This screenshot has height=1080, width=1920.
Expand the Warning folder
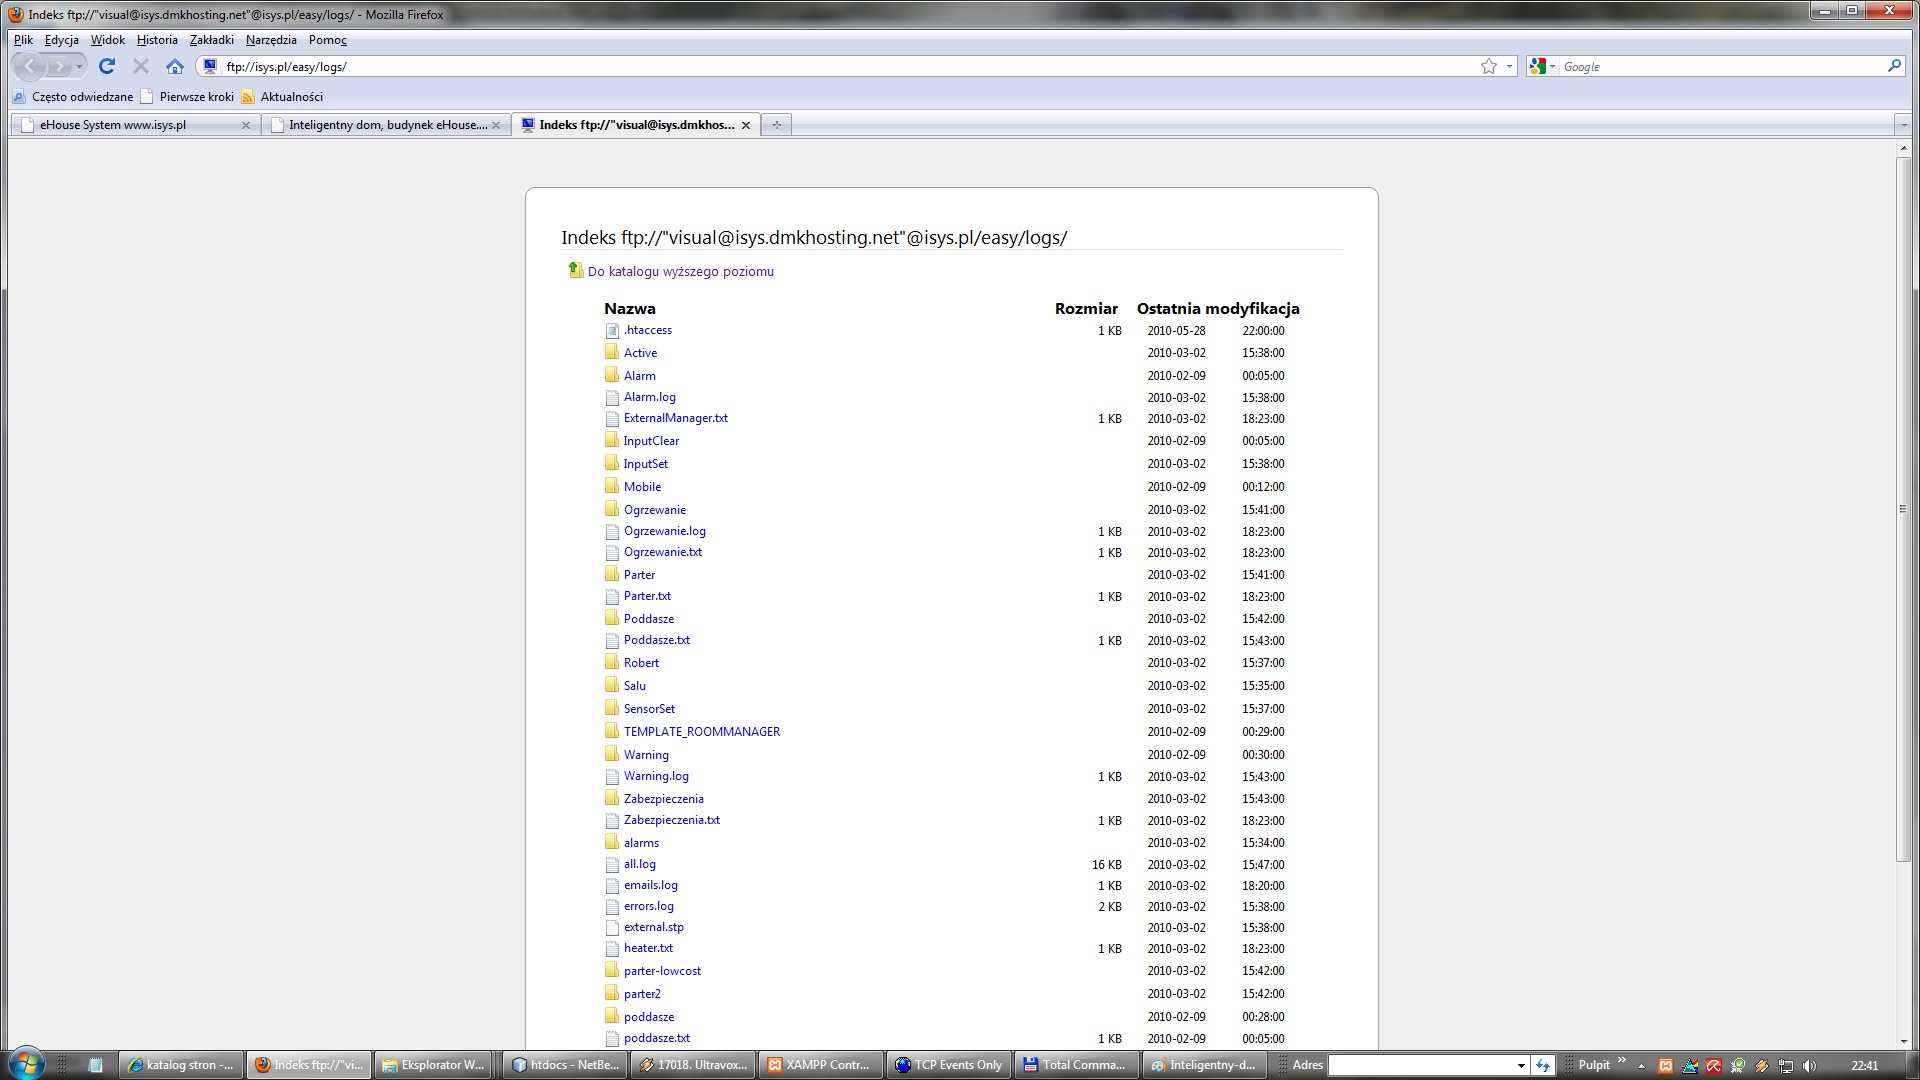pyautogui.click(x=645, y=754)
